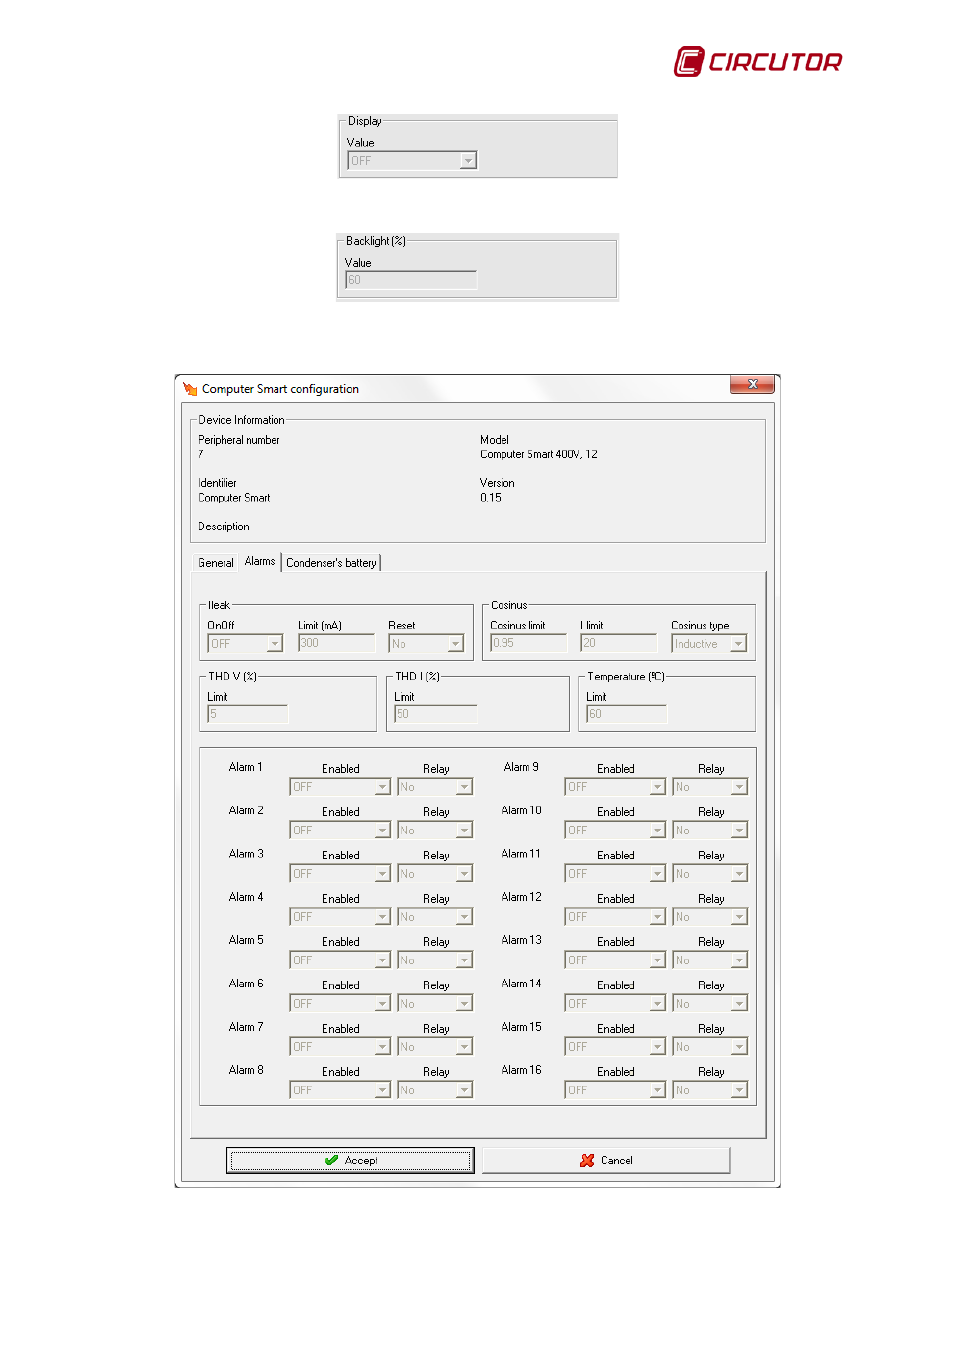
Task: Click the red X Cancel icon
Action: (587, 1160)
